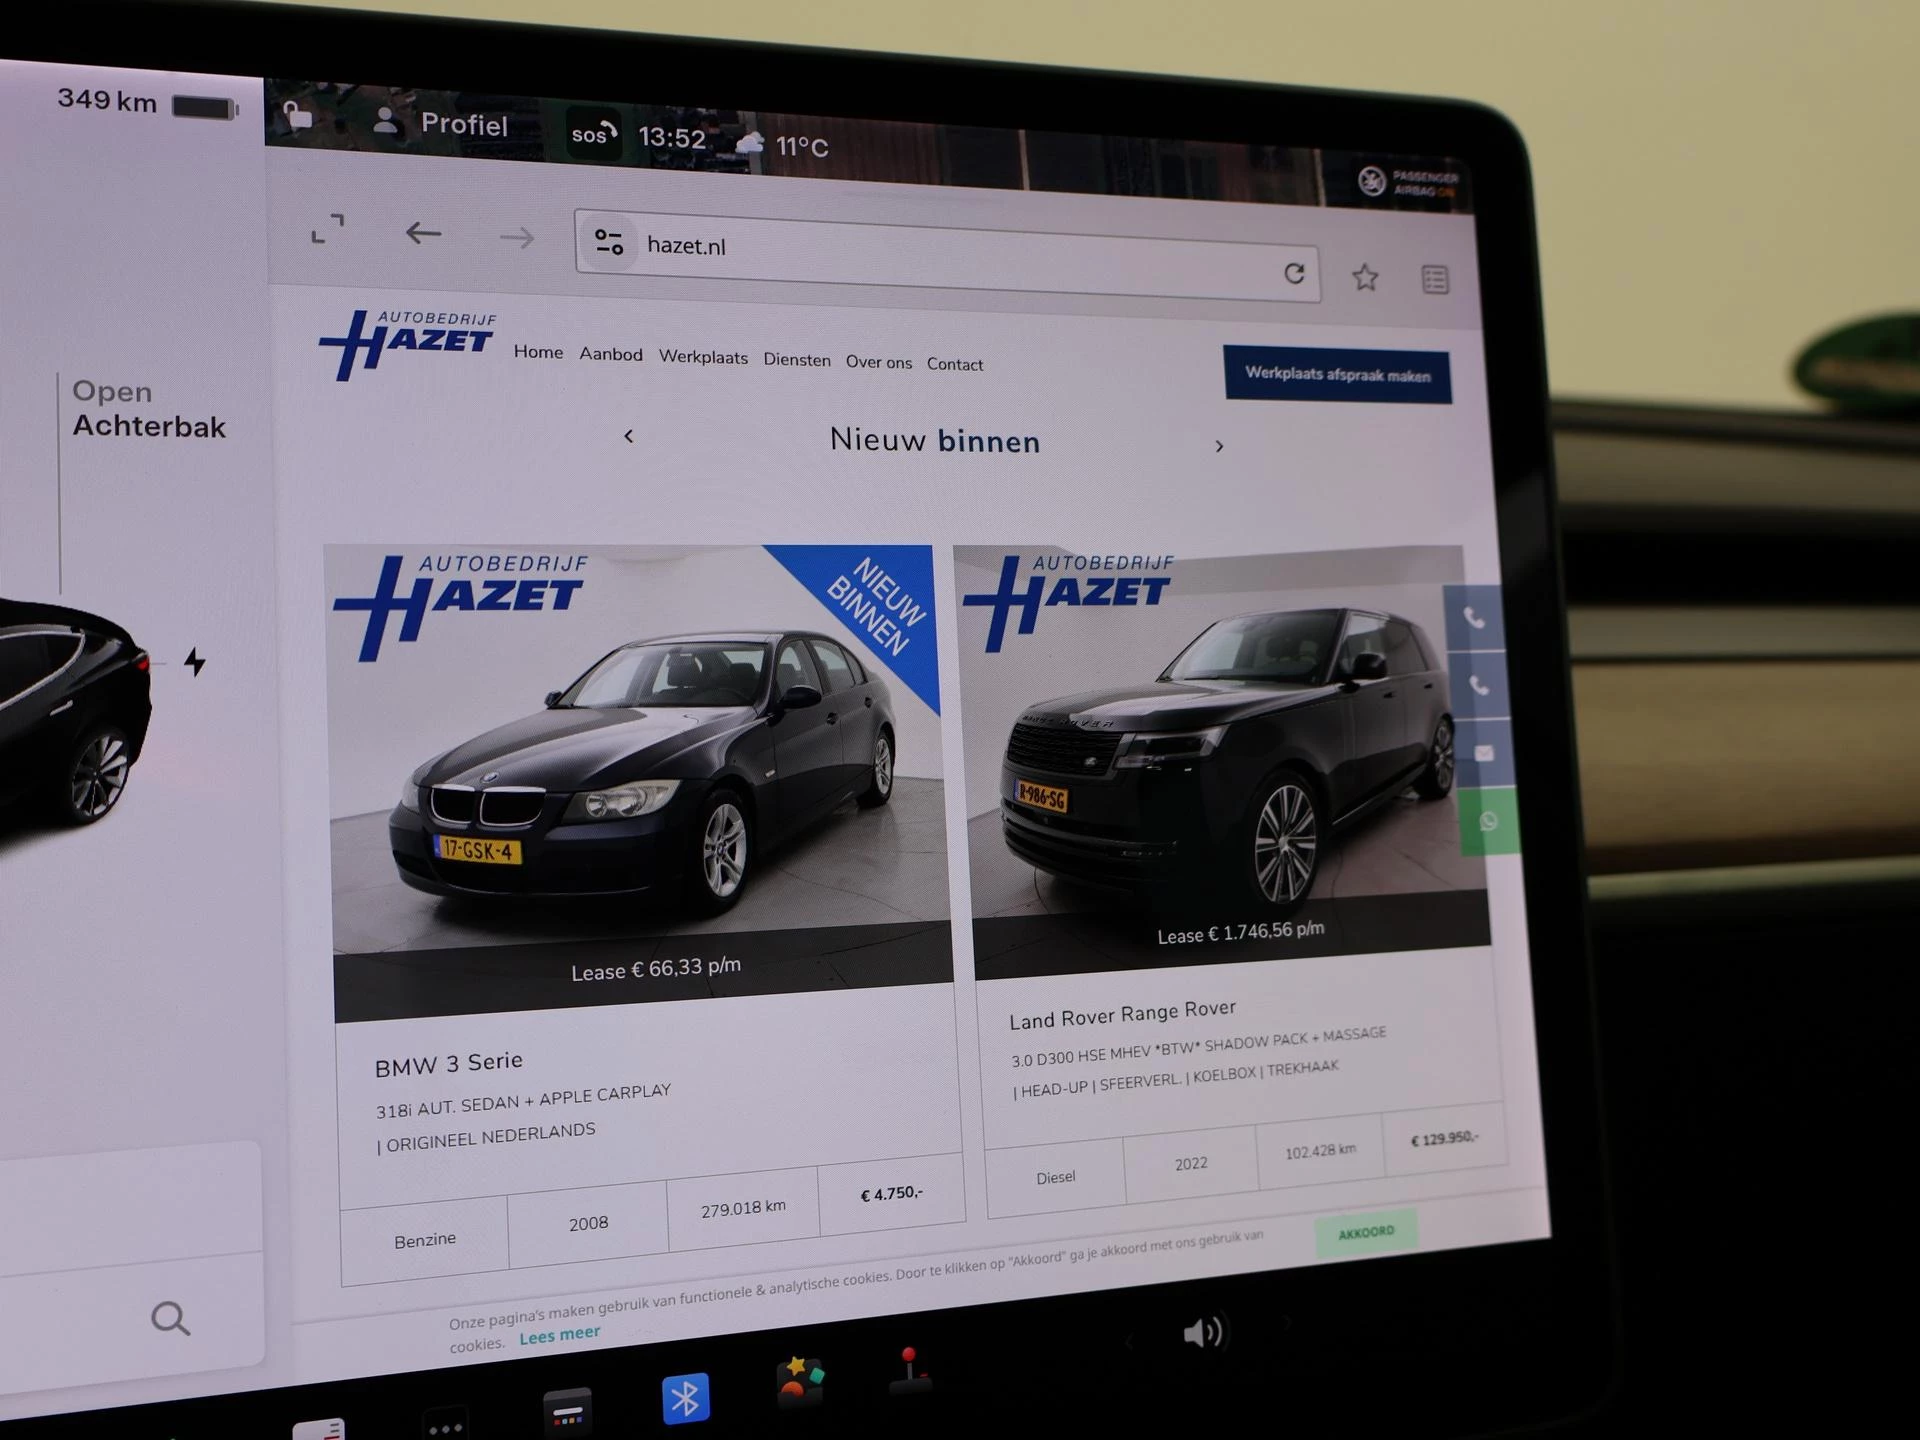The height and width of the screenshot is (1440, 1920).
Task: Advance the Nieuw binnen carousel with right chevron
Action: click(1220, 446)
